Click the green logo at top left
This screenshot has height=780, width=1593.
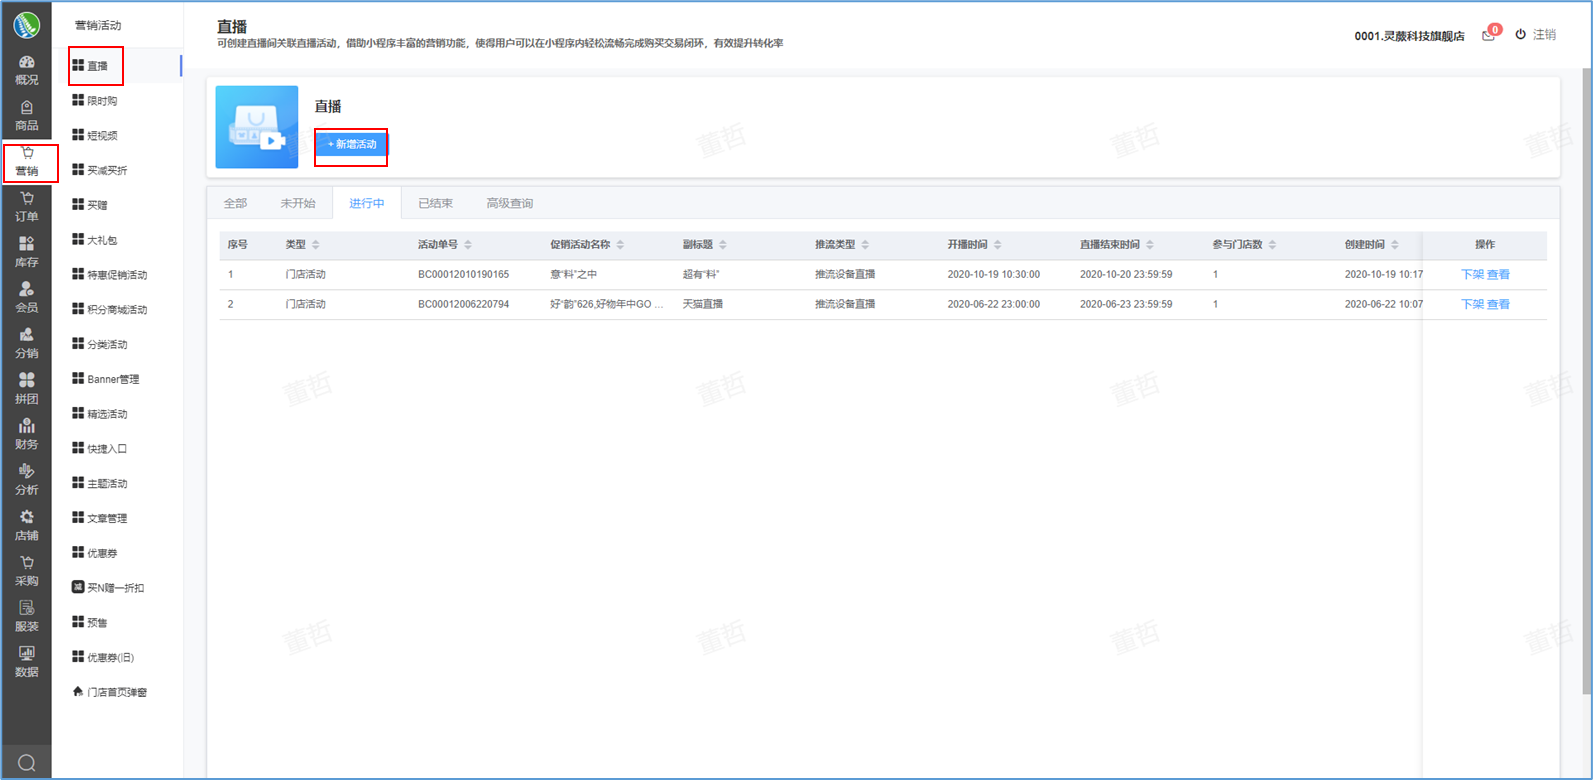point(26,25)
